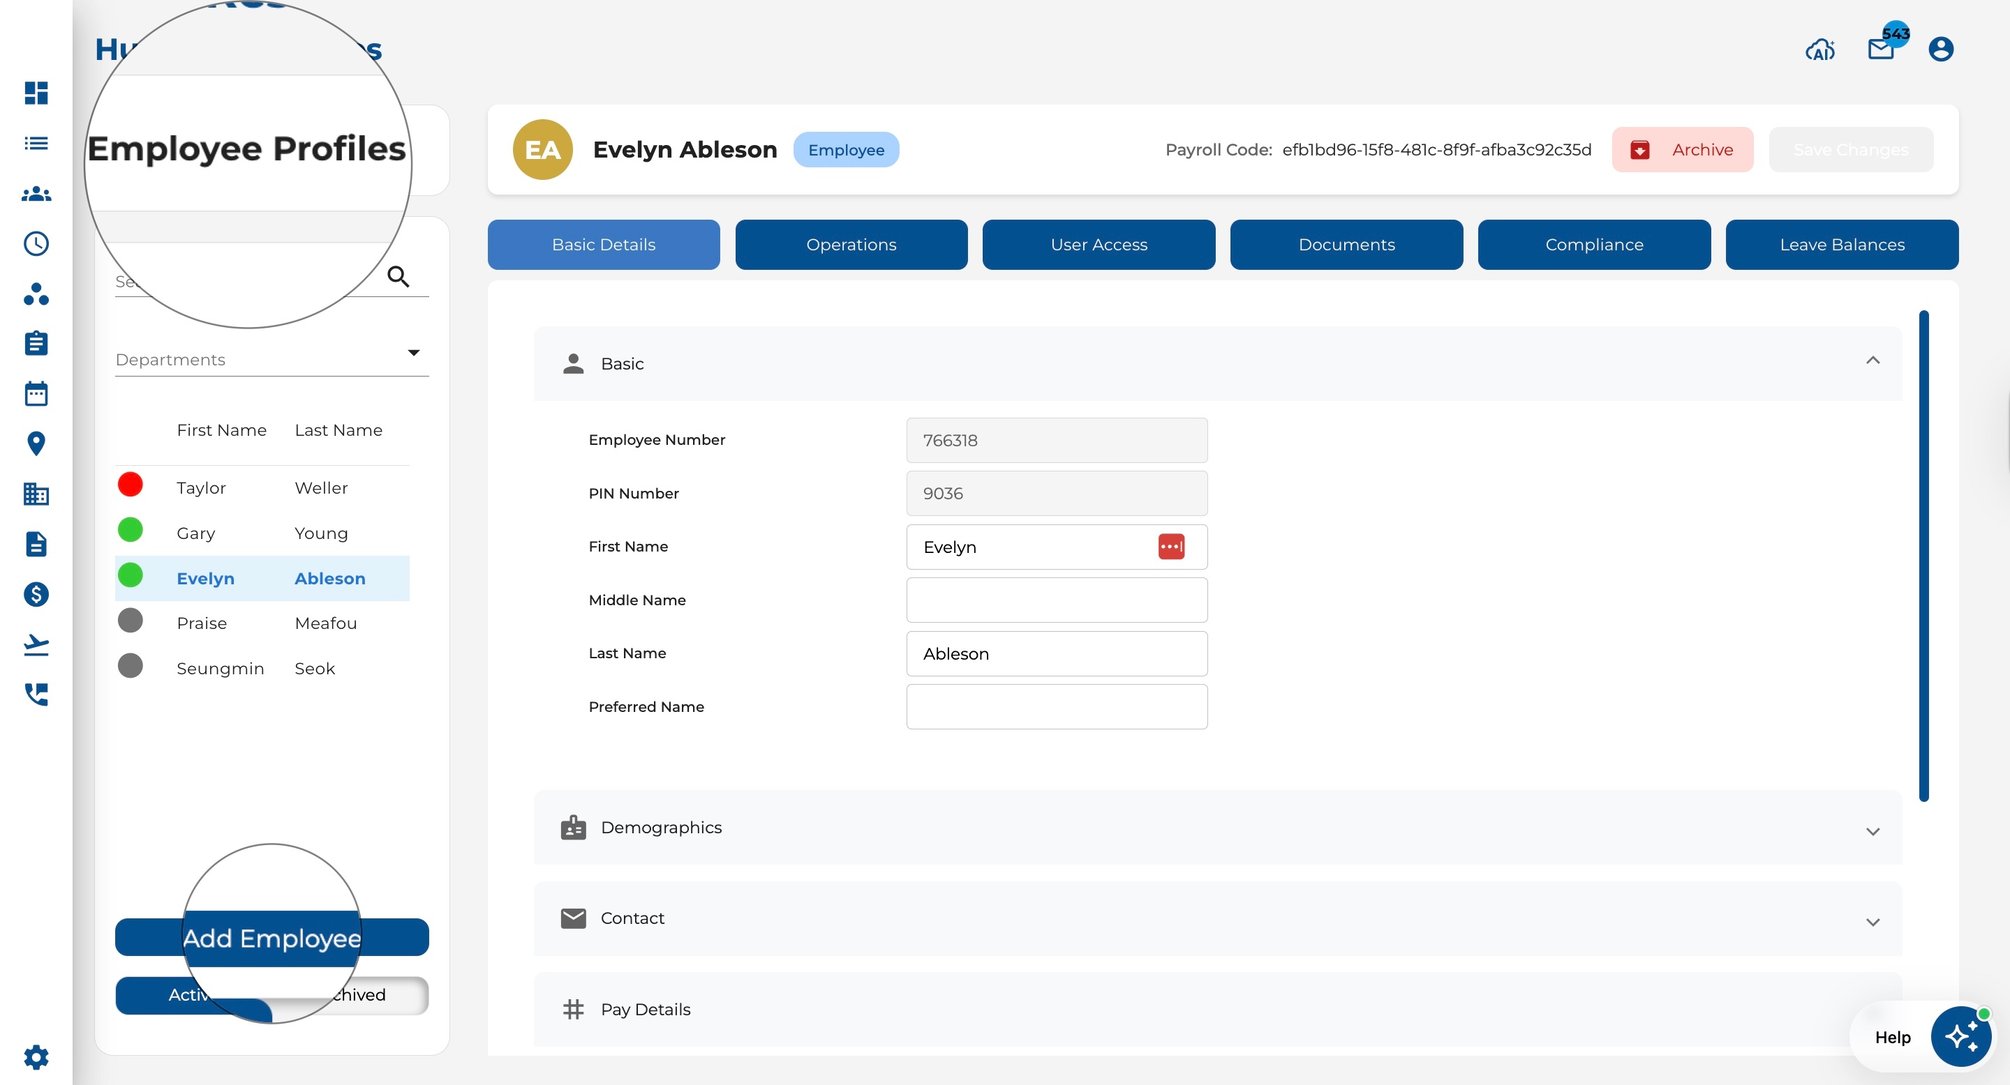Focus the Last Name input field
2010x1085 pixels.
(1057, 654)
